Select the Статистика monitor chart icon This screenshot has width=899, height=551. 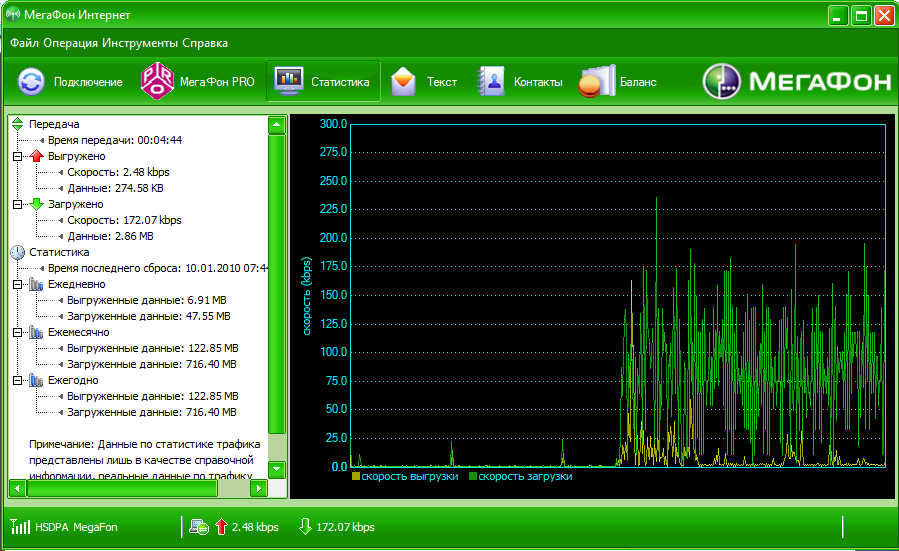(288, 81)
